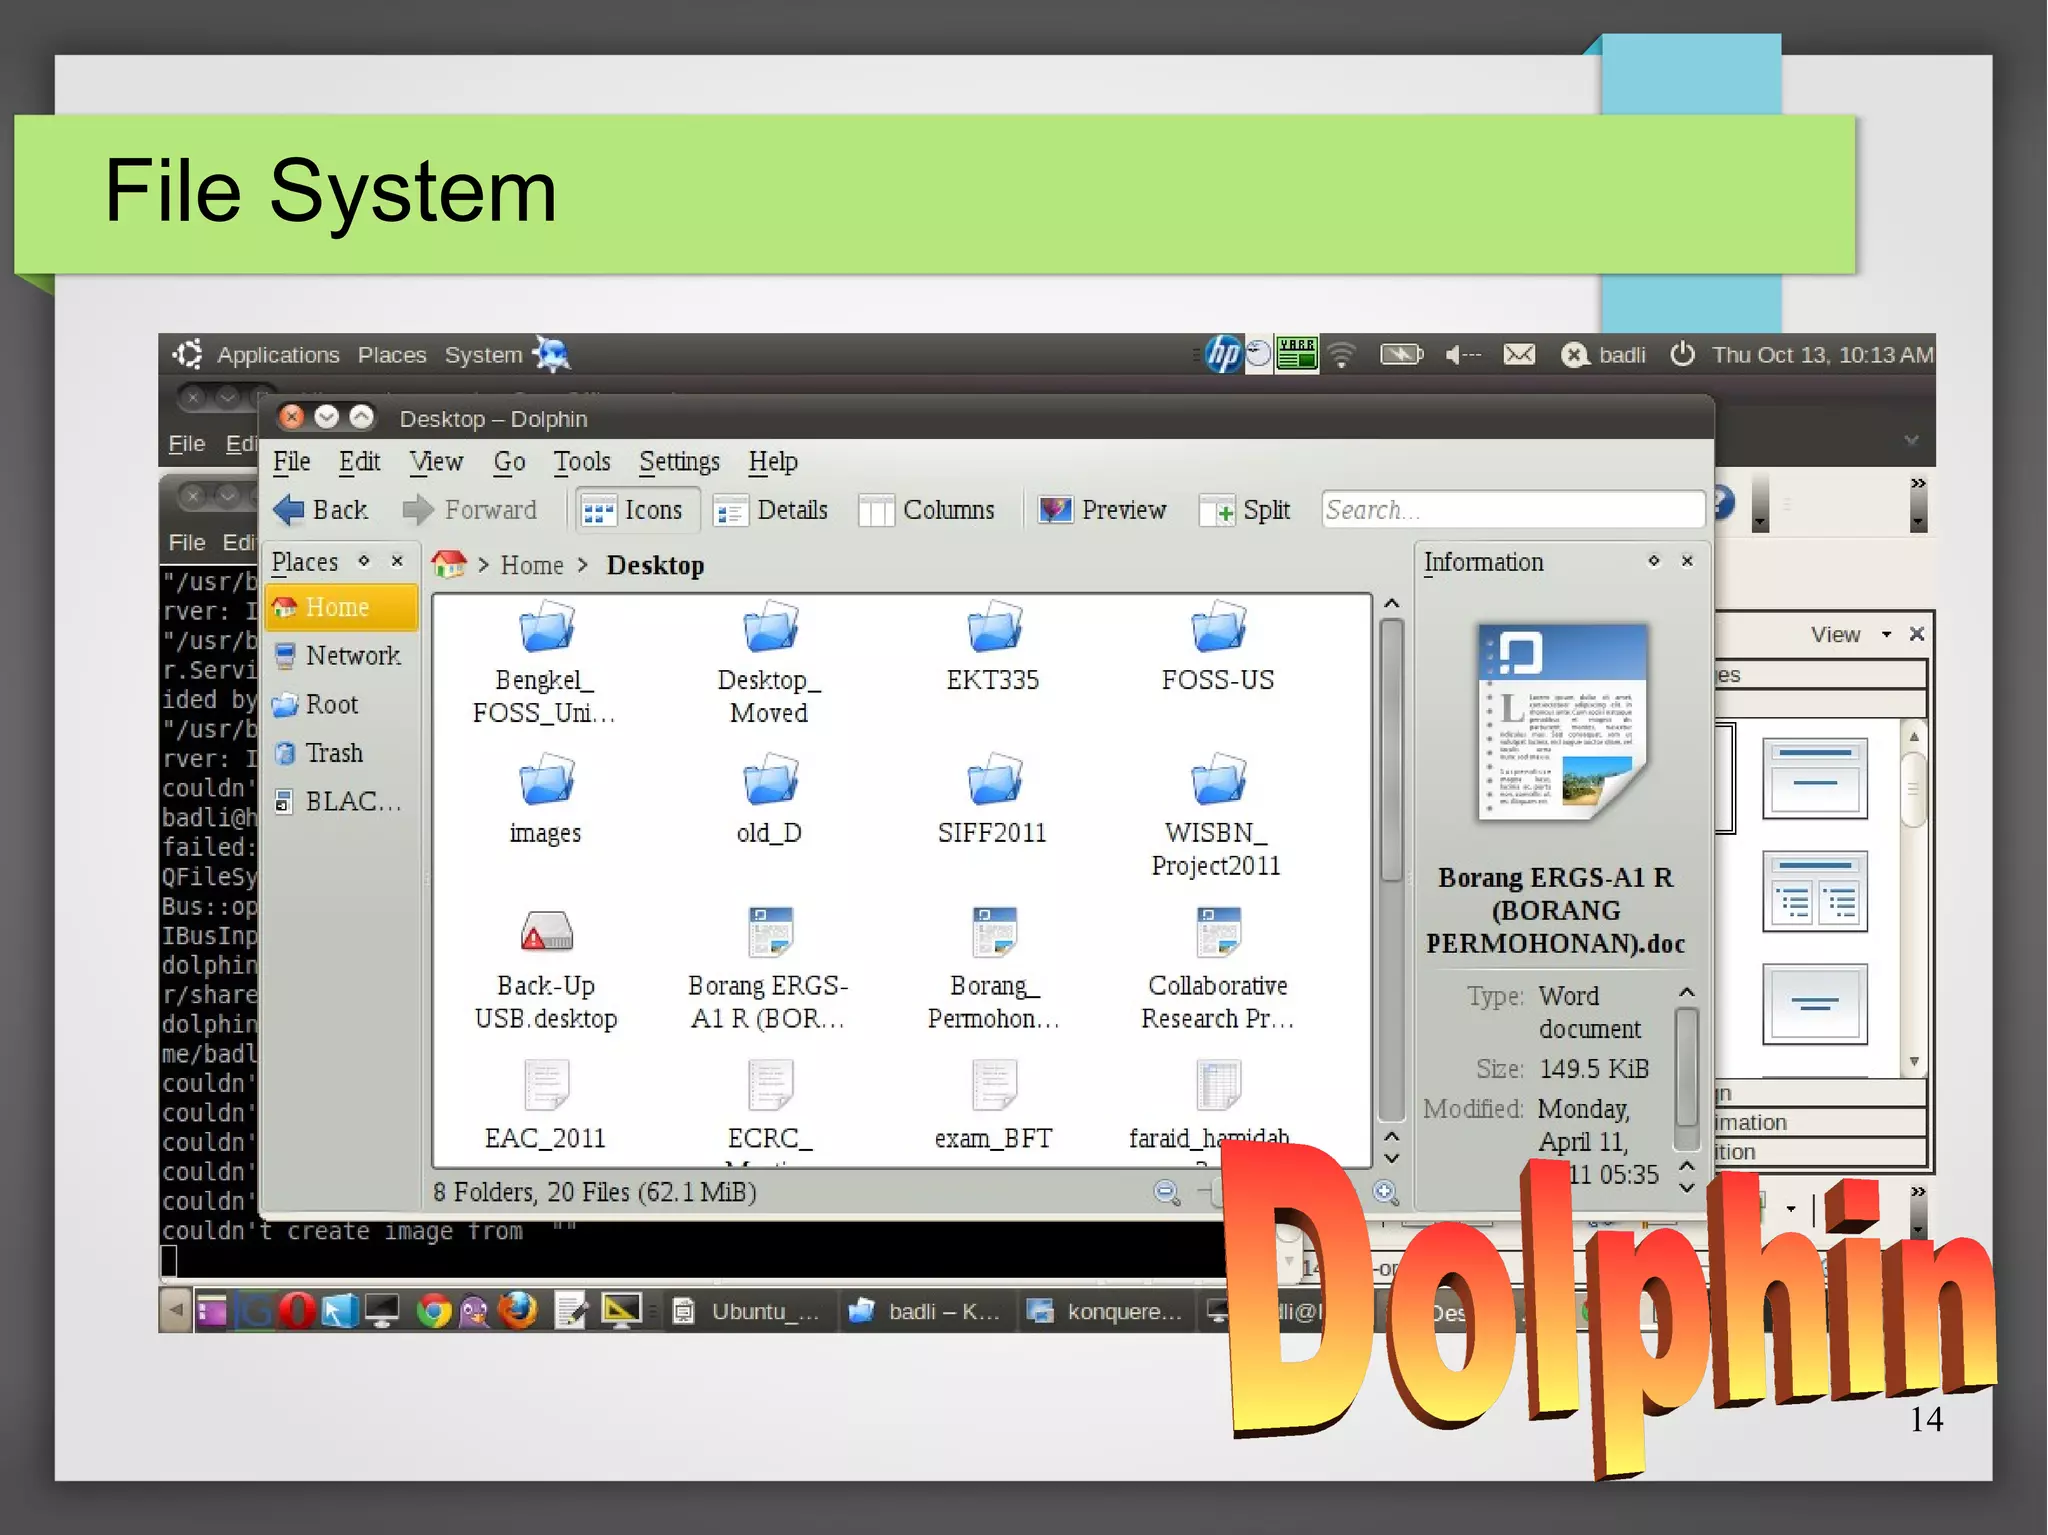Expand breadcrumb arrow before Home

483,565
